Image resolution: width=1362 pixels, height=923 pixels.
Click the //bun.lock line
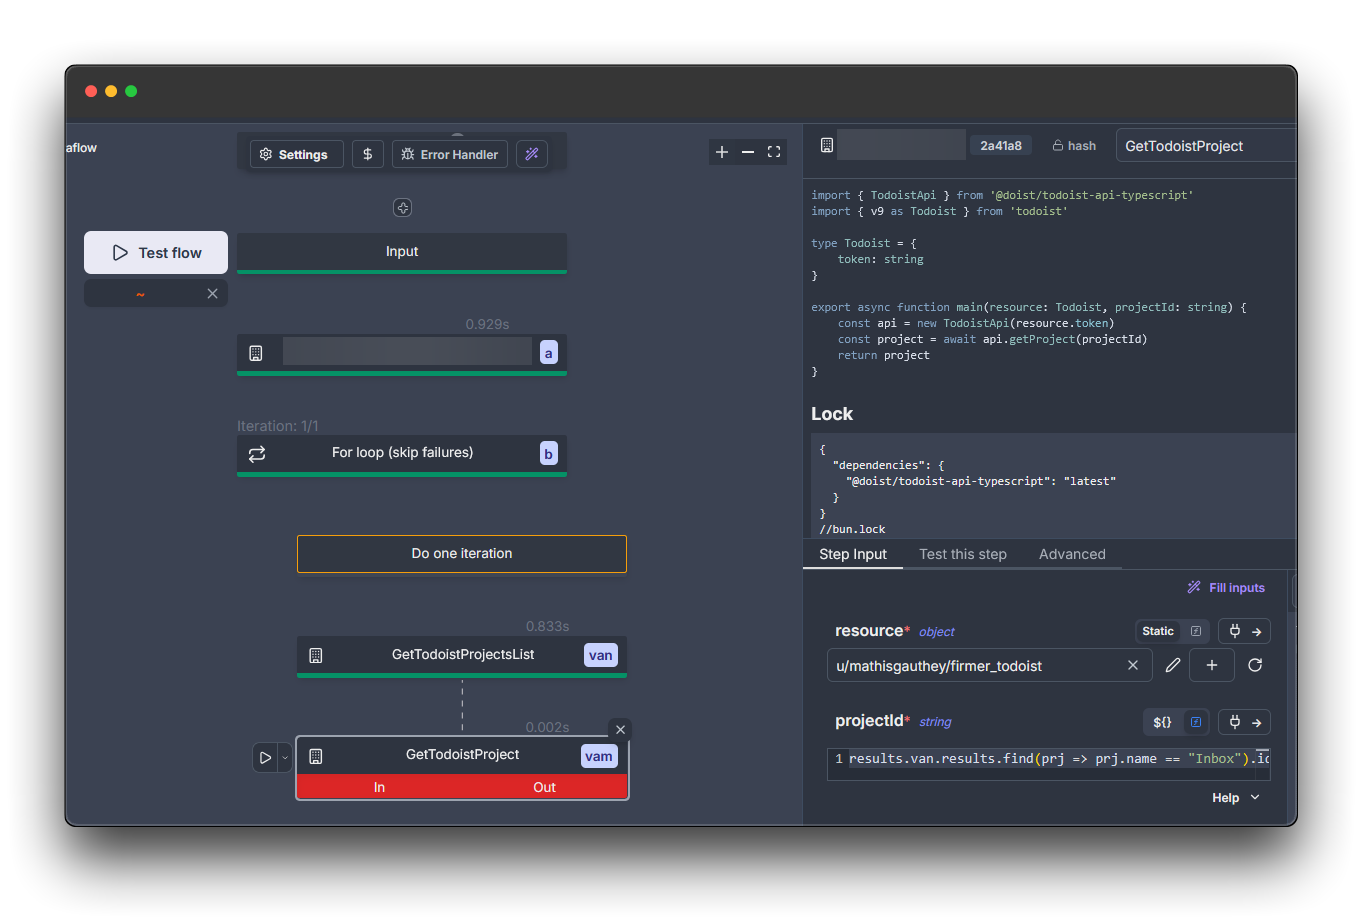tap(852, 529)
